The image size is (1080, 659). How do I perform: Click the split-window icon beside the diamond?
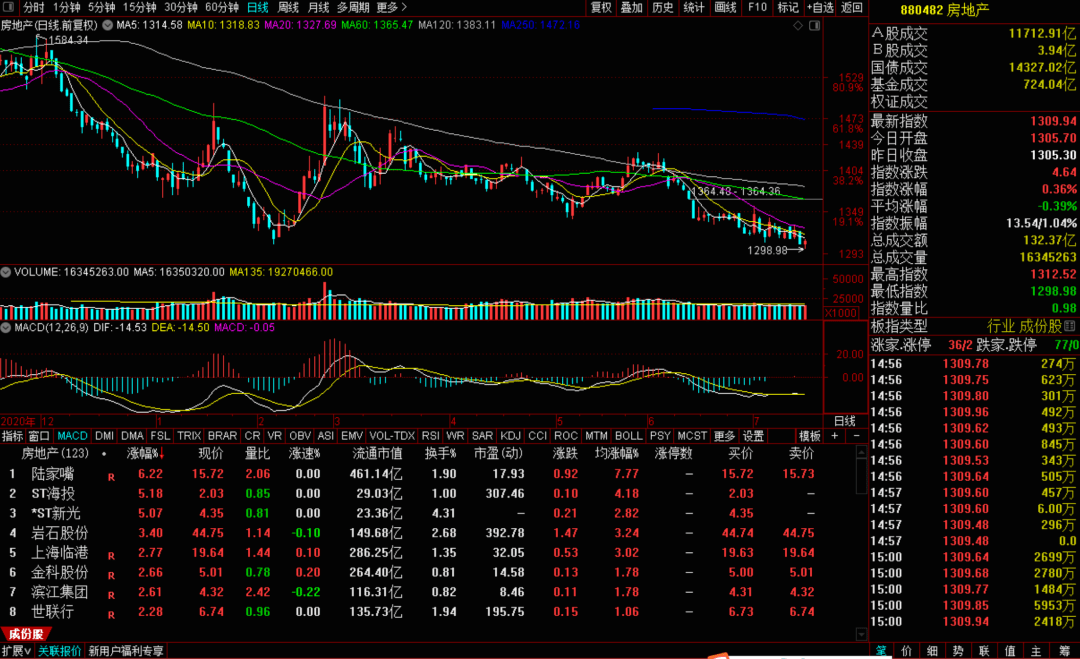point(814,25)
